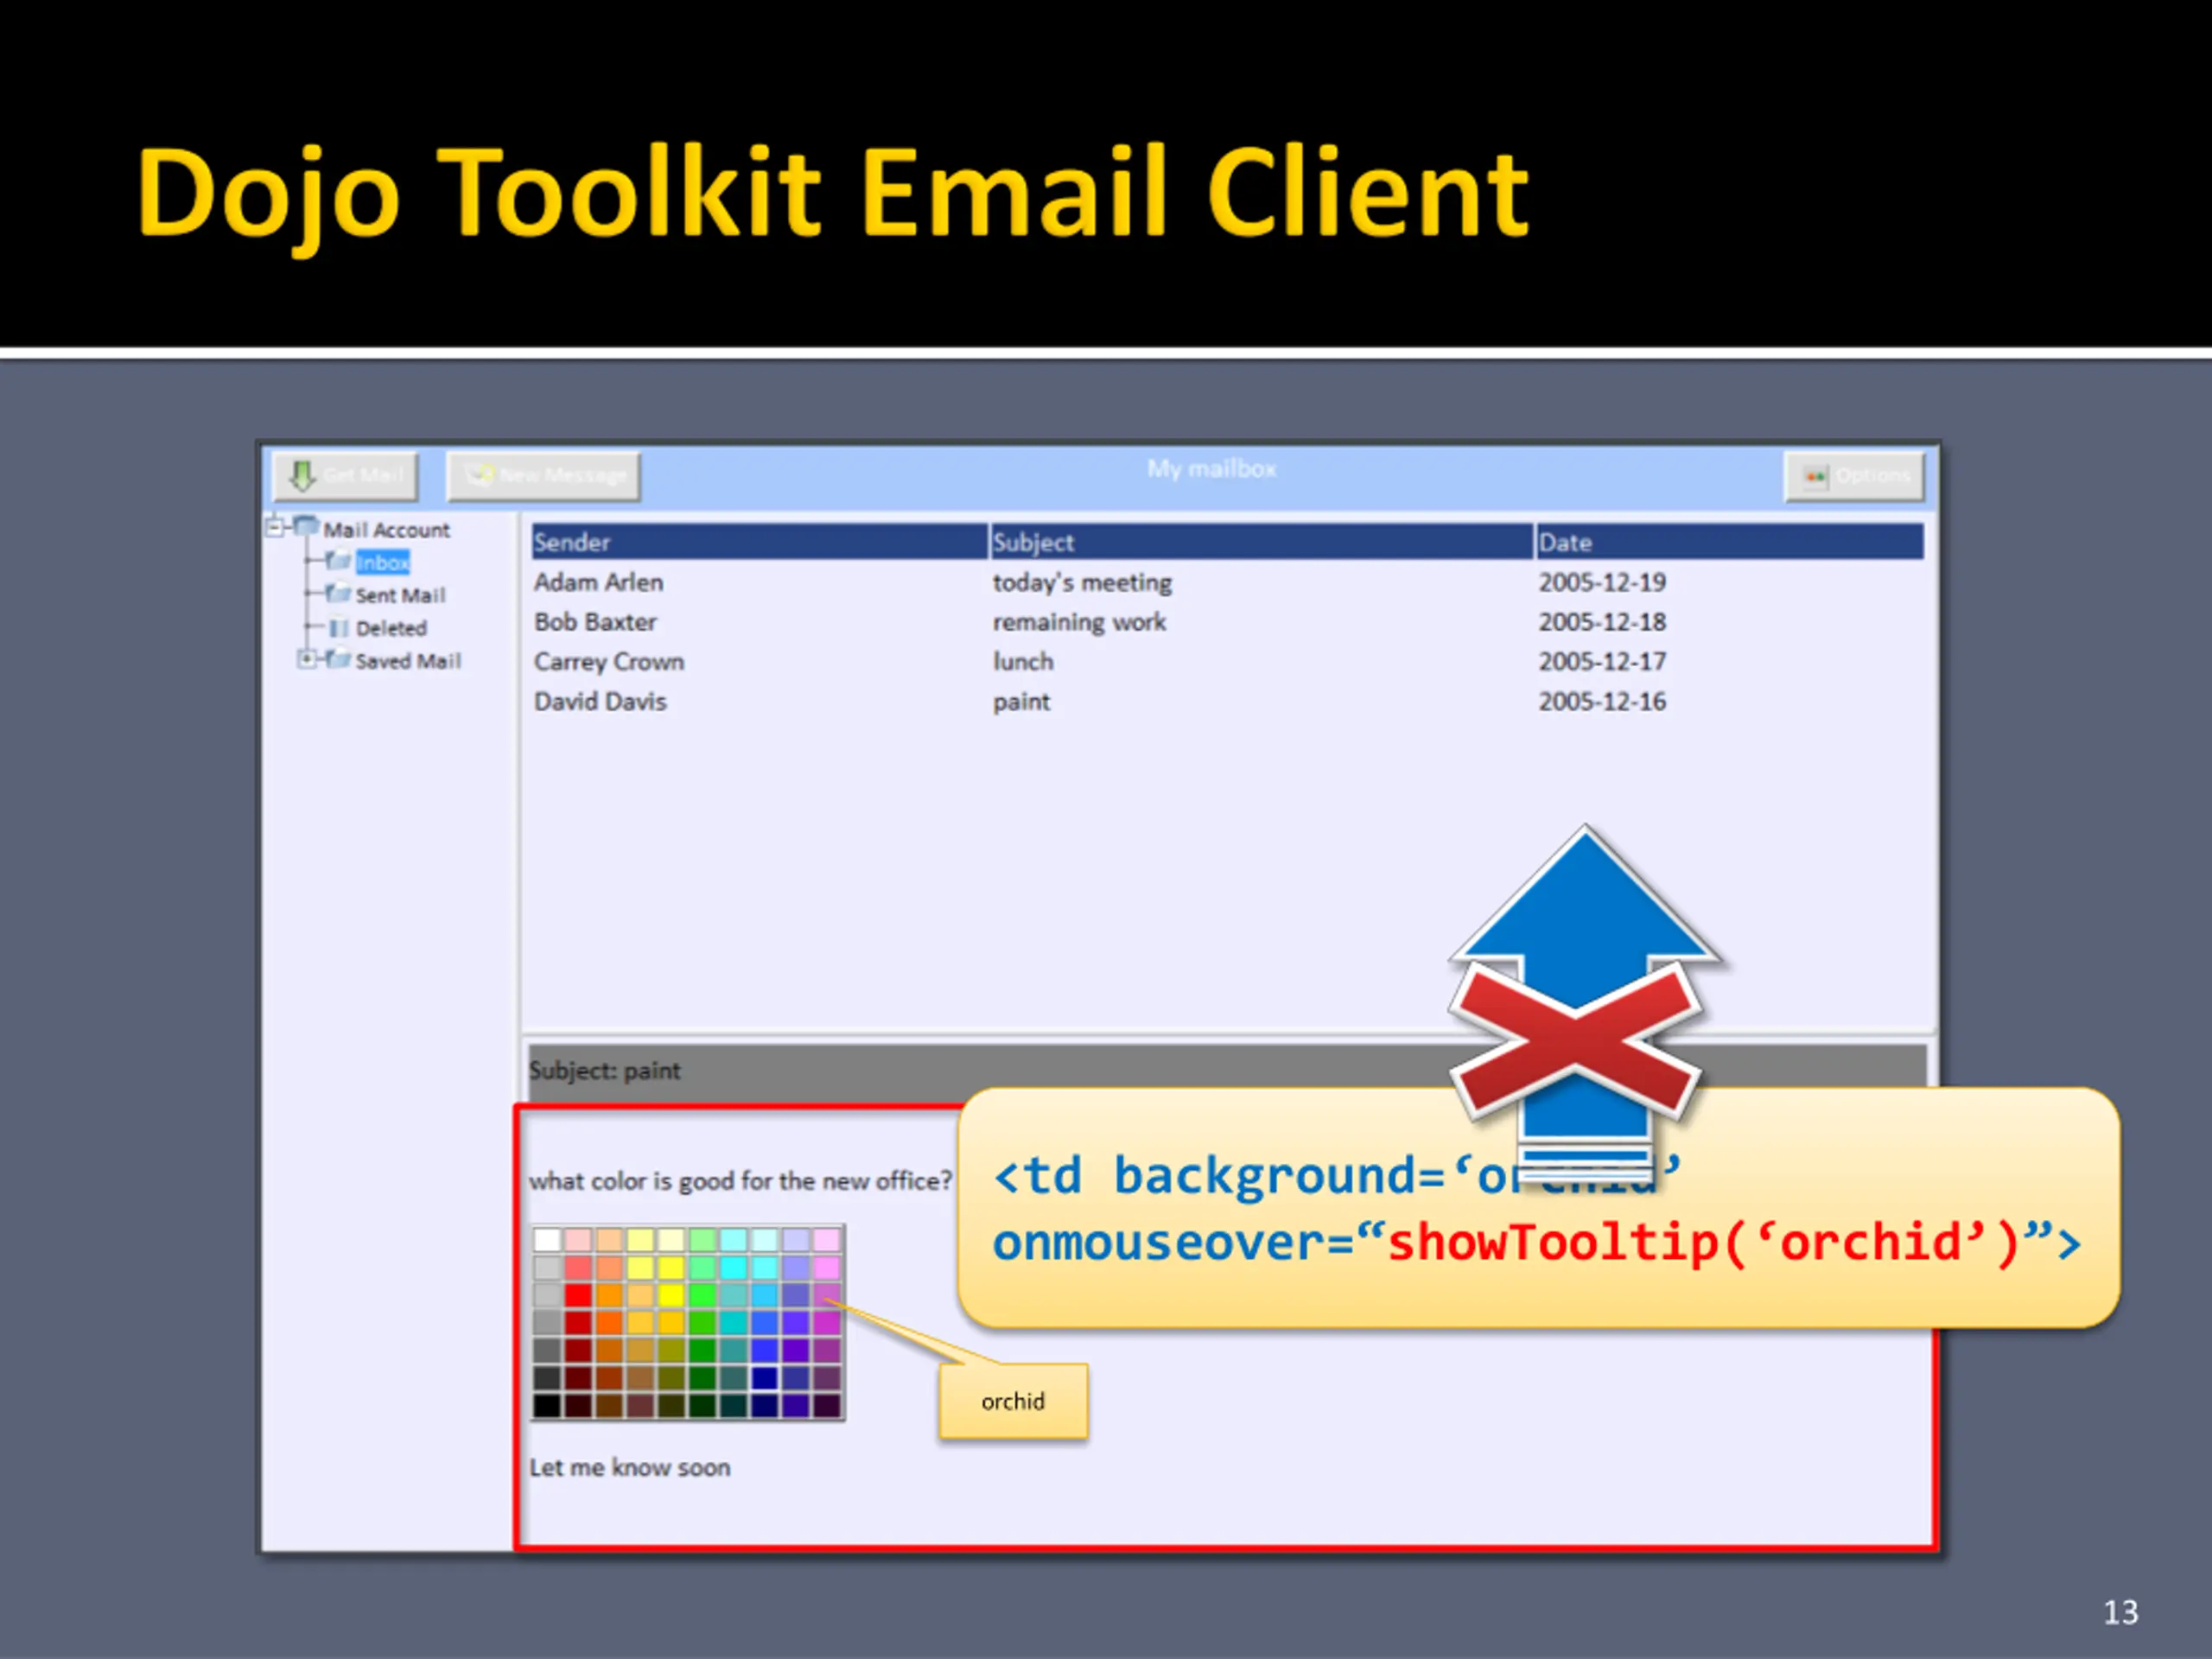Select the black swatch in palette
This screenshot has width=2212, height=1659.
[x=547, y=1405]
